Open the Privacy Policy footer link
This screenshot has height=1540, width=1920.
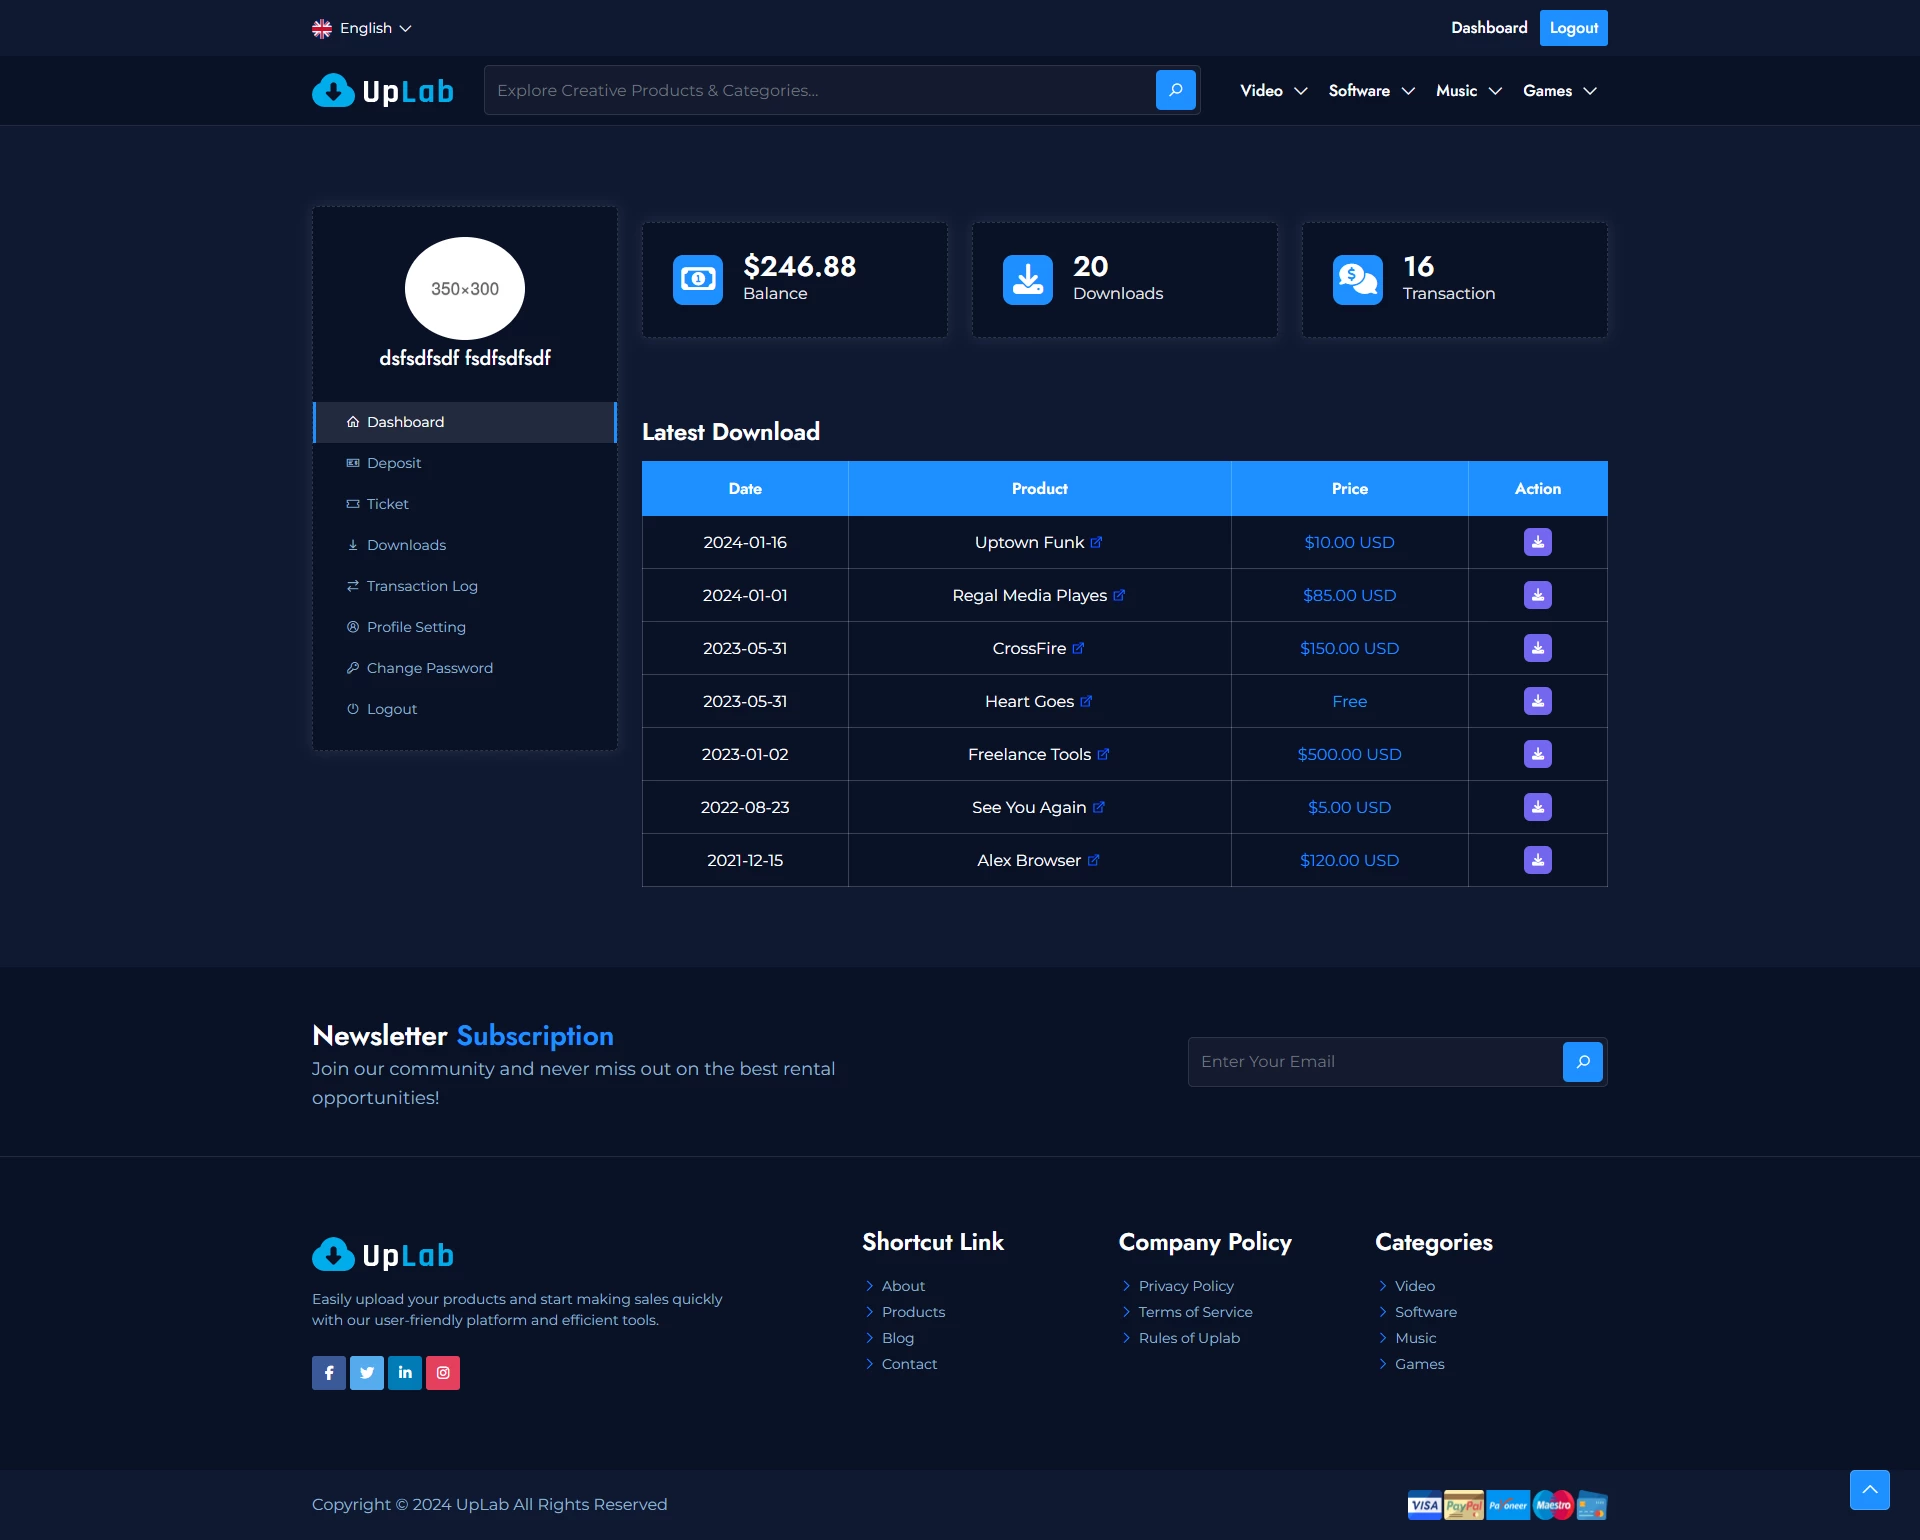click(1186, 1286)
